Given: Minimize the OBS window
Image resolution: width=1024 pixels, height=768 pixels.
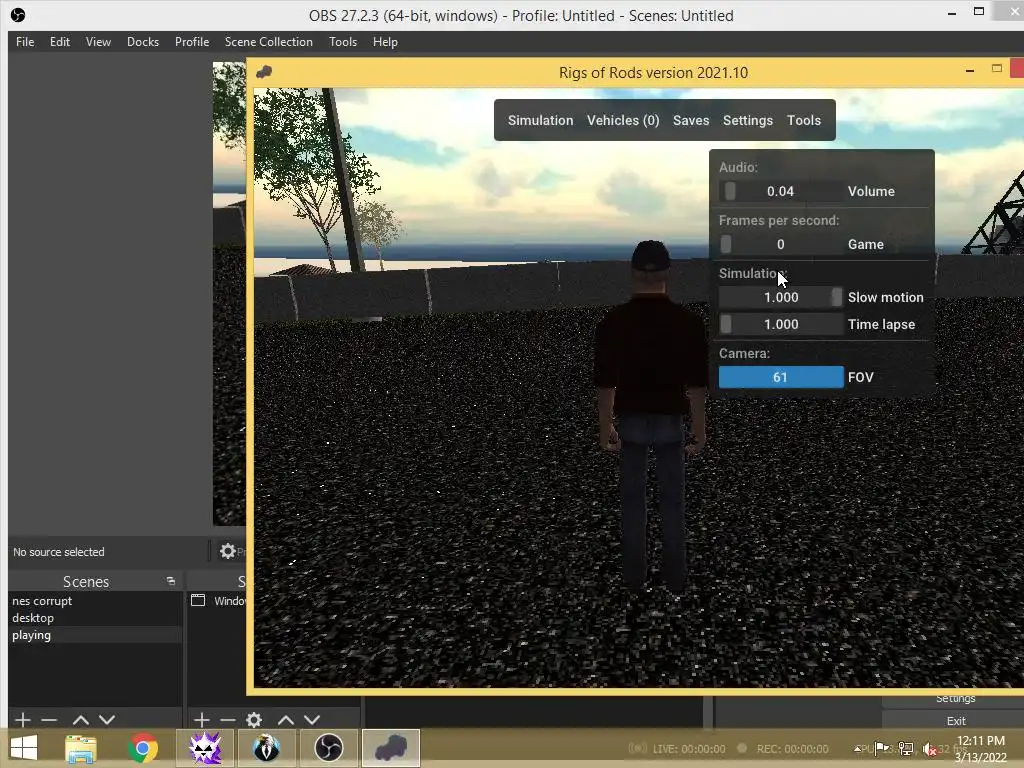Looking at the screenshot, I should click(x=952, y=13).
